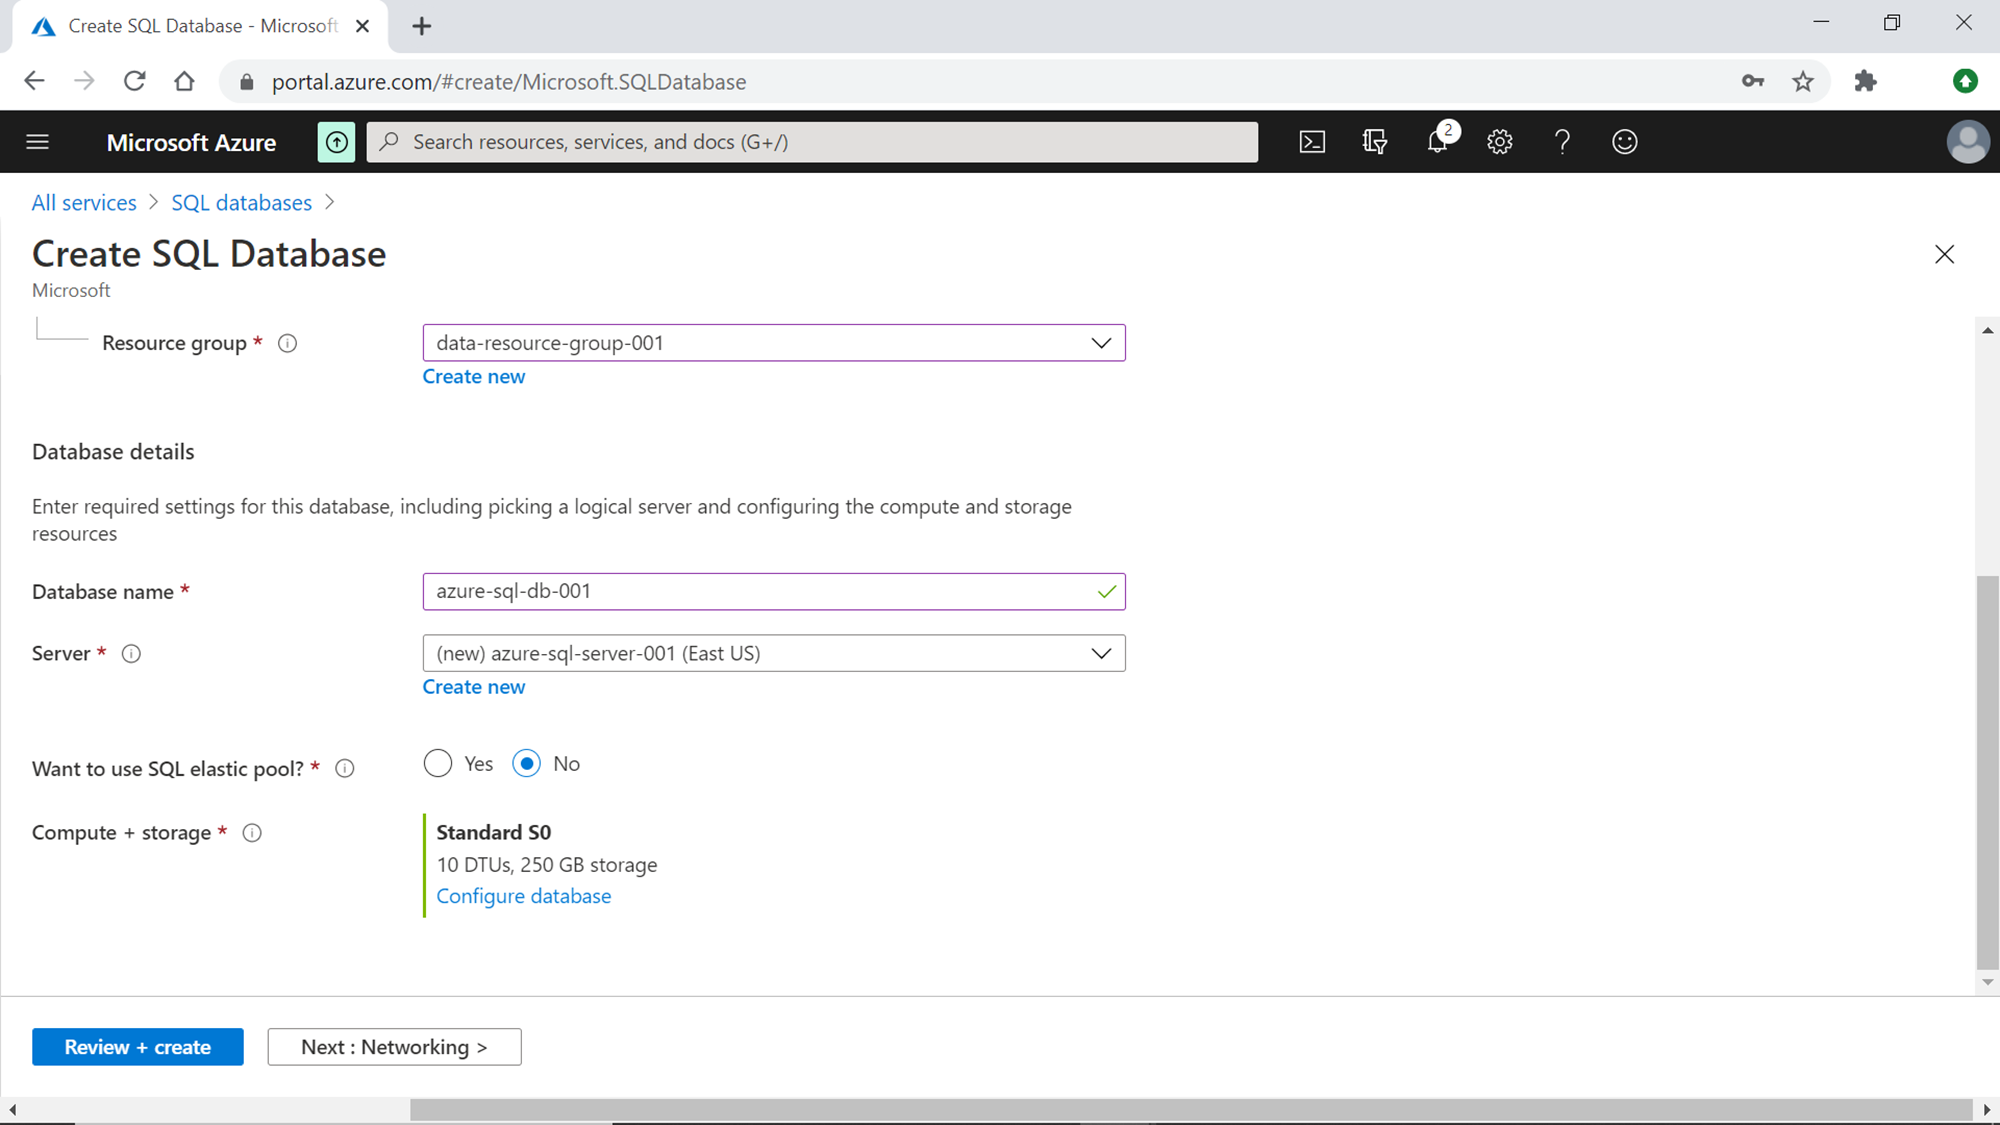Screen dimensions: 2000x1125
Task: Open the Feedback smiley icon
Action: click(1625, 142)
